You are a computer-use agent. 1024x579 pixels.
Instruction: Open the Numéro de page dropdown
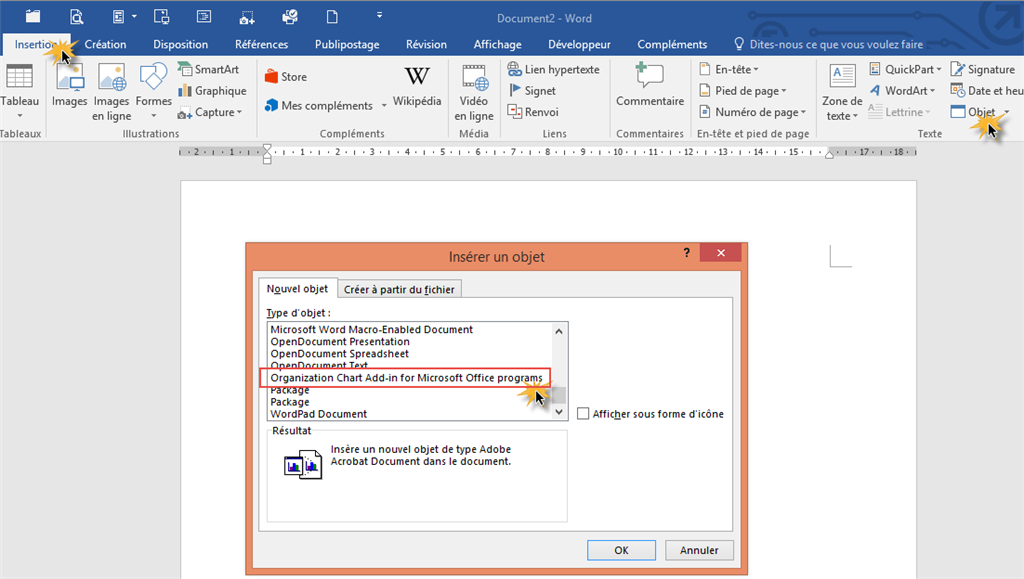point(753,112)
